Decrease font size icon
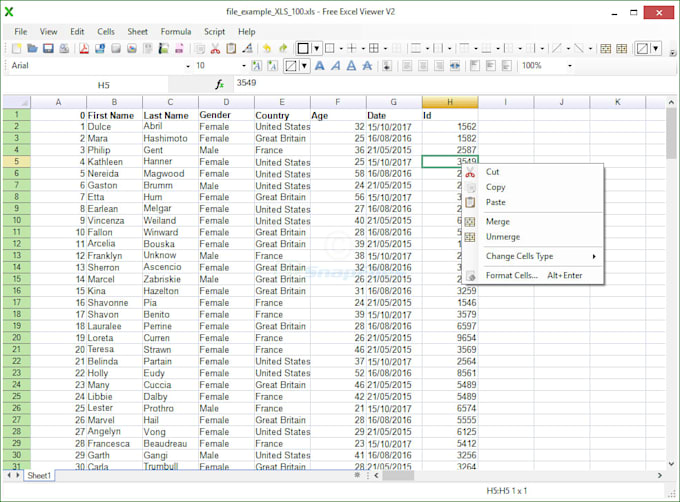 point(272,66)
